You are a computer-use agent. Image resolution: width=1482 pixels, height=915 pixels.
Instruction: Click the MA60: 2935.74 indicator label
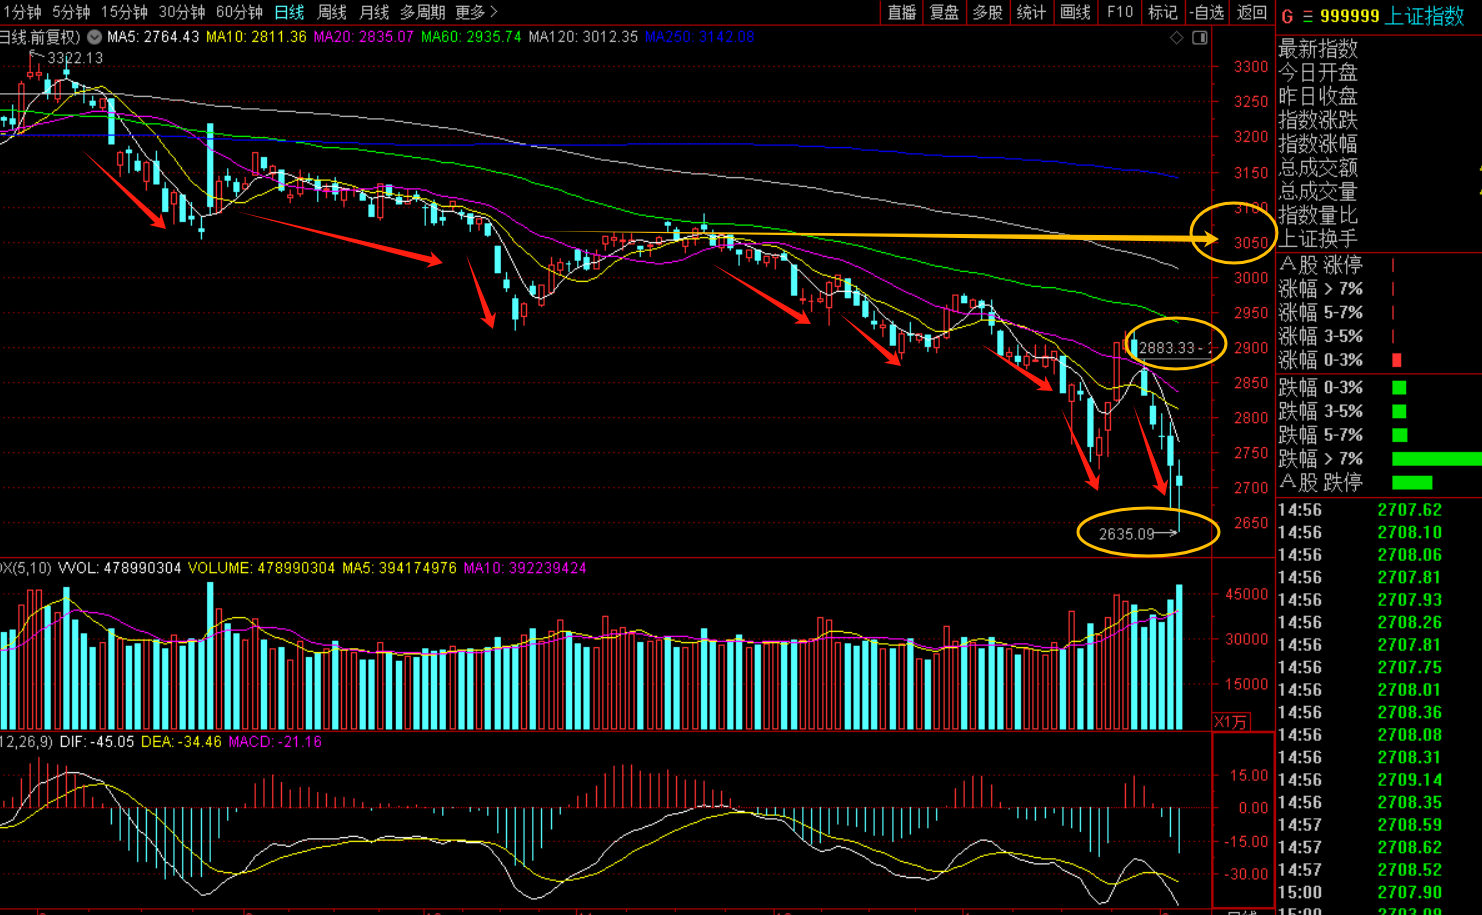pyautogui.click(x=471, y=37)
